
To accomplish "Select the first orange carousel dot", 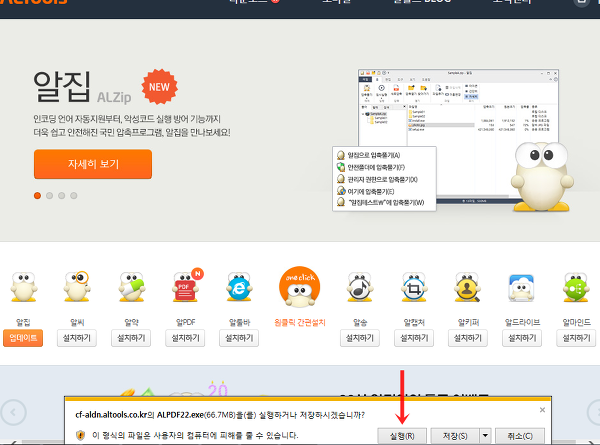I will [37, 196].
